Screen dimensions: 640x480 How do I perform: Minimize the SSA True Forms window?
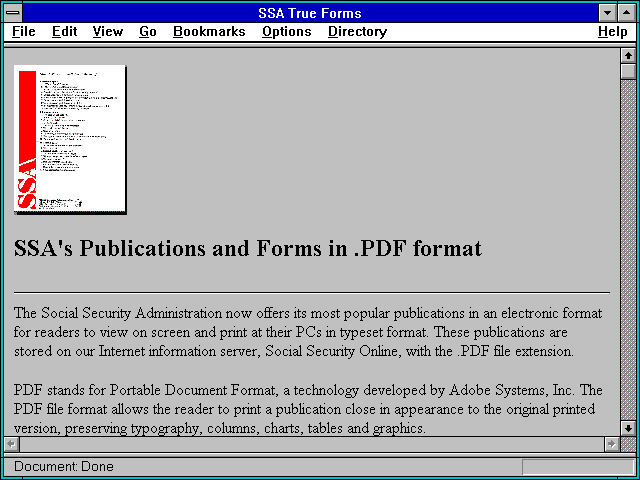(x=607, y=13)
